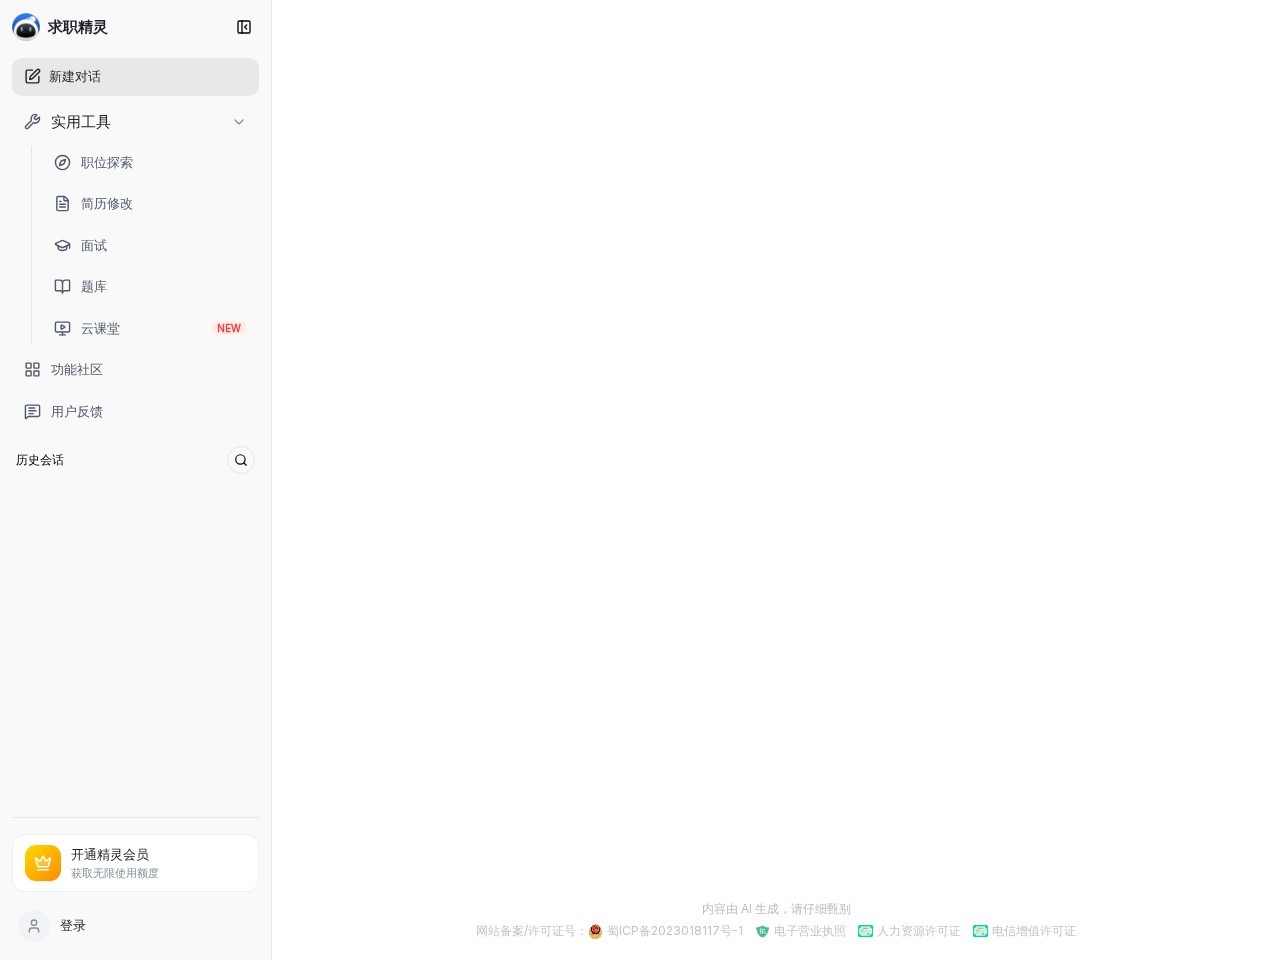The width and height of the screenshot is (1280, 960).
Task: Click the document icon for 简历修改
Action: tap(62, 203)
